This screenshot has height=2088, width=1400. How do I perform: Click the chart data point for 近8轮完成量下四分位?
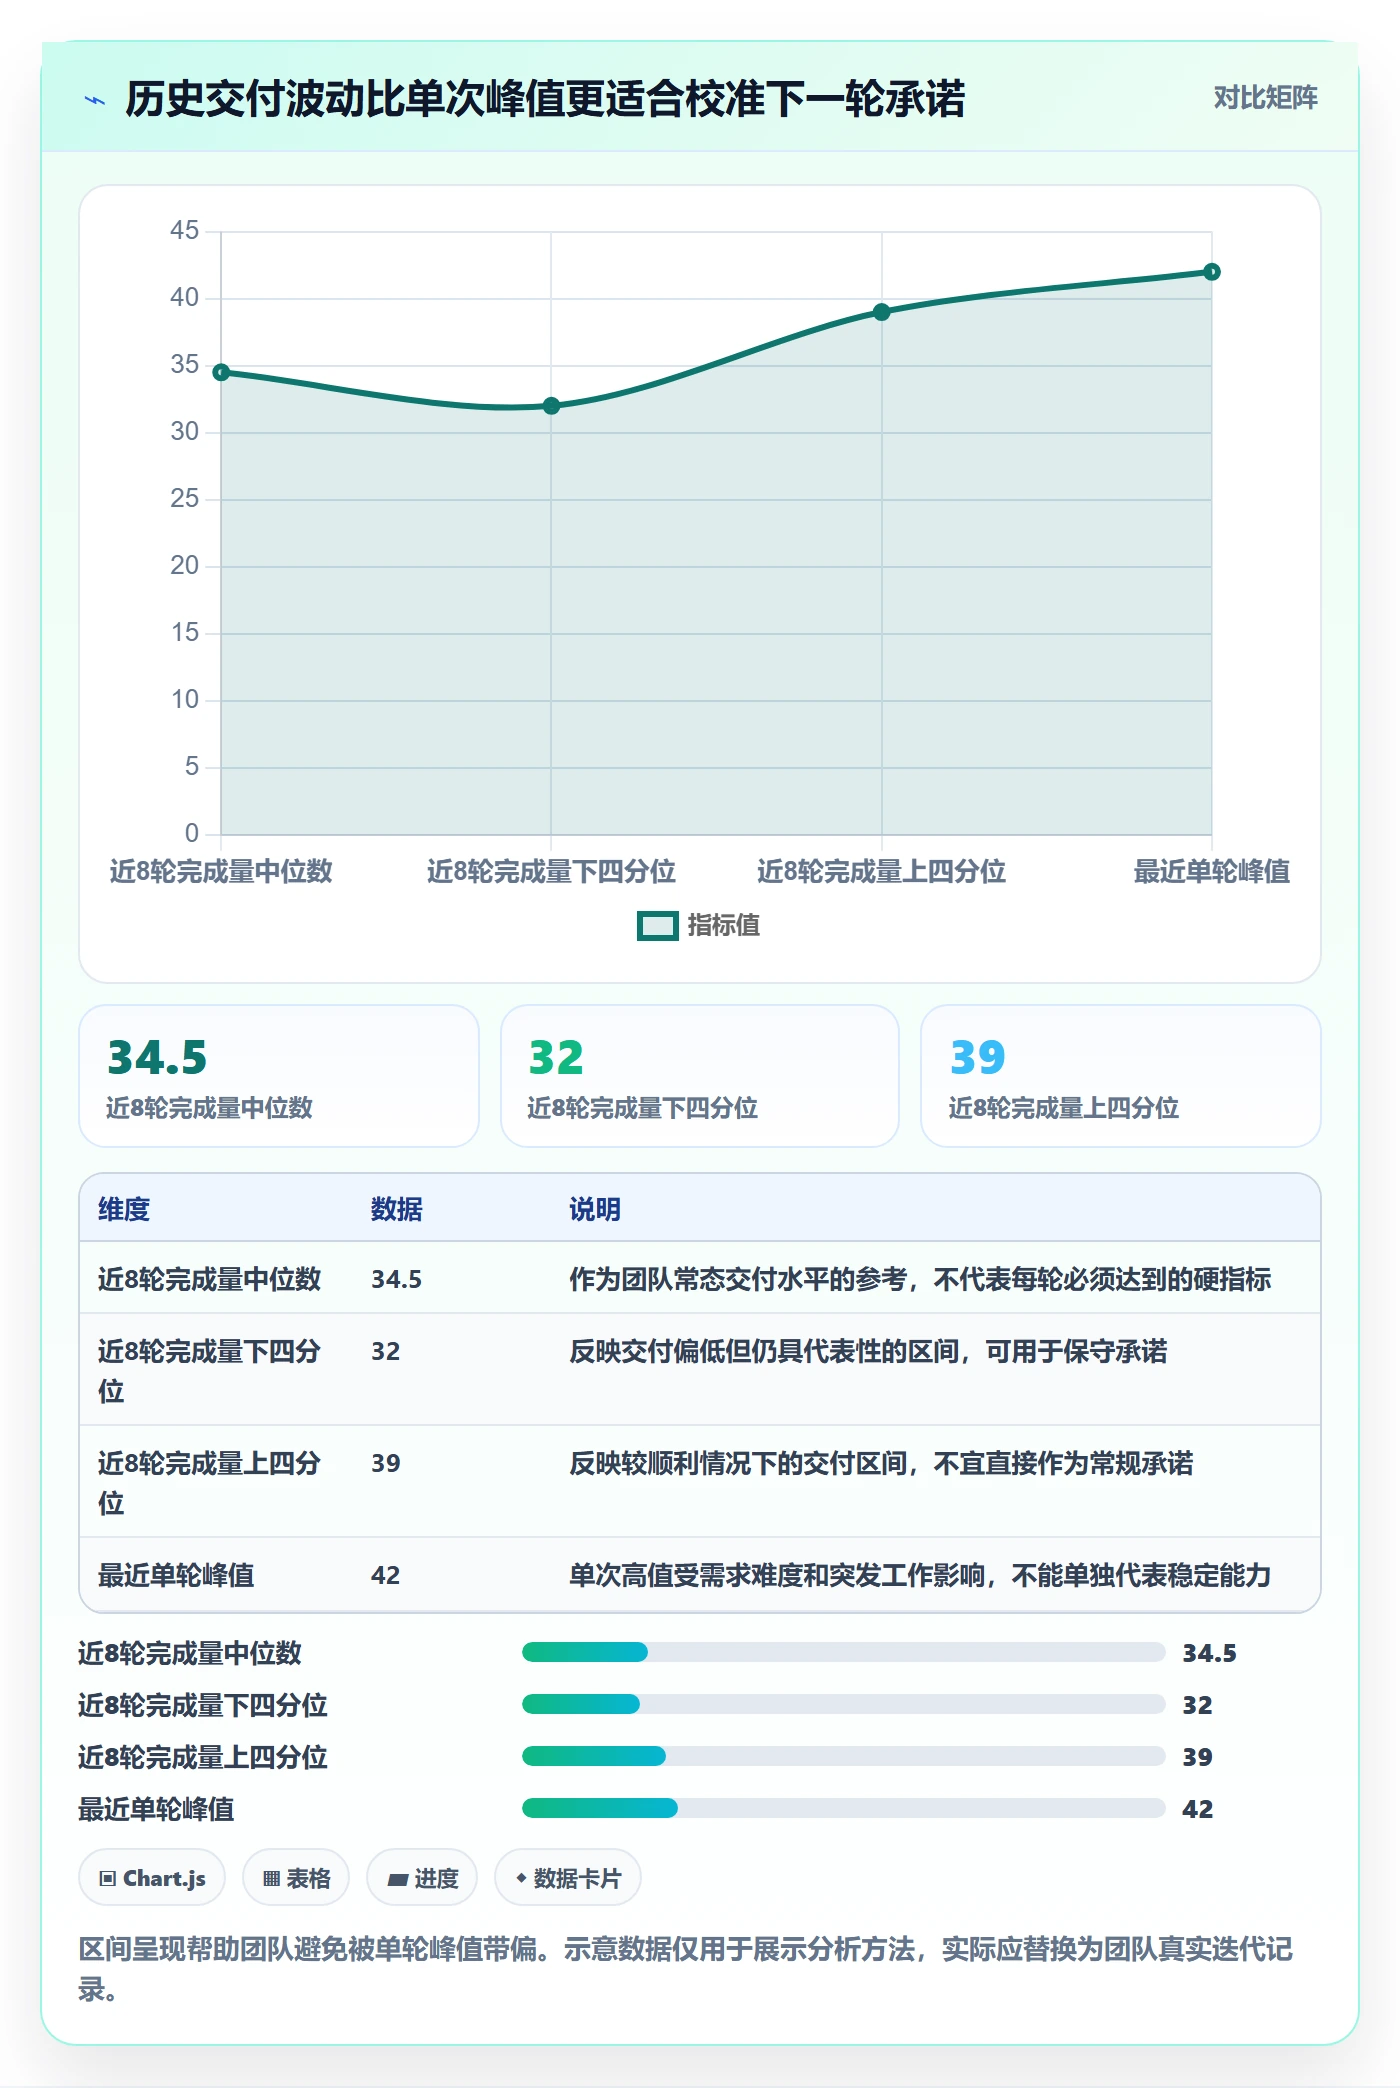tap(551, 406)
